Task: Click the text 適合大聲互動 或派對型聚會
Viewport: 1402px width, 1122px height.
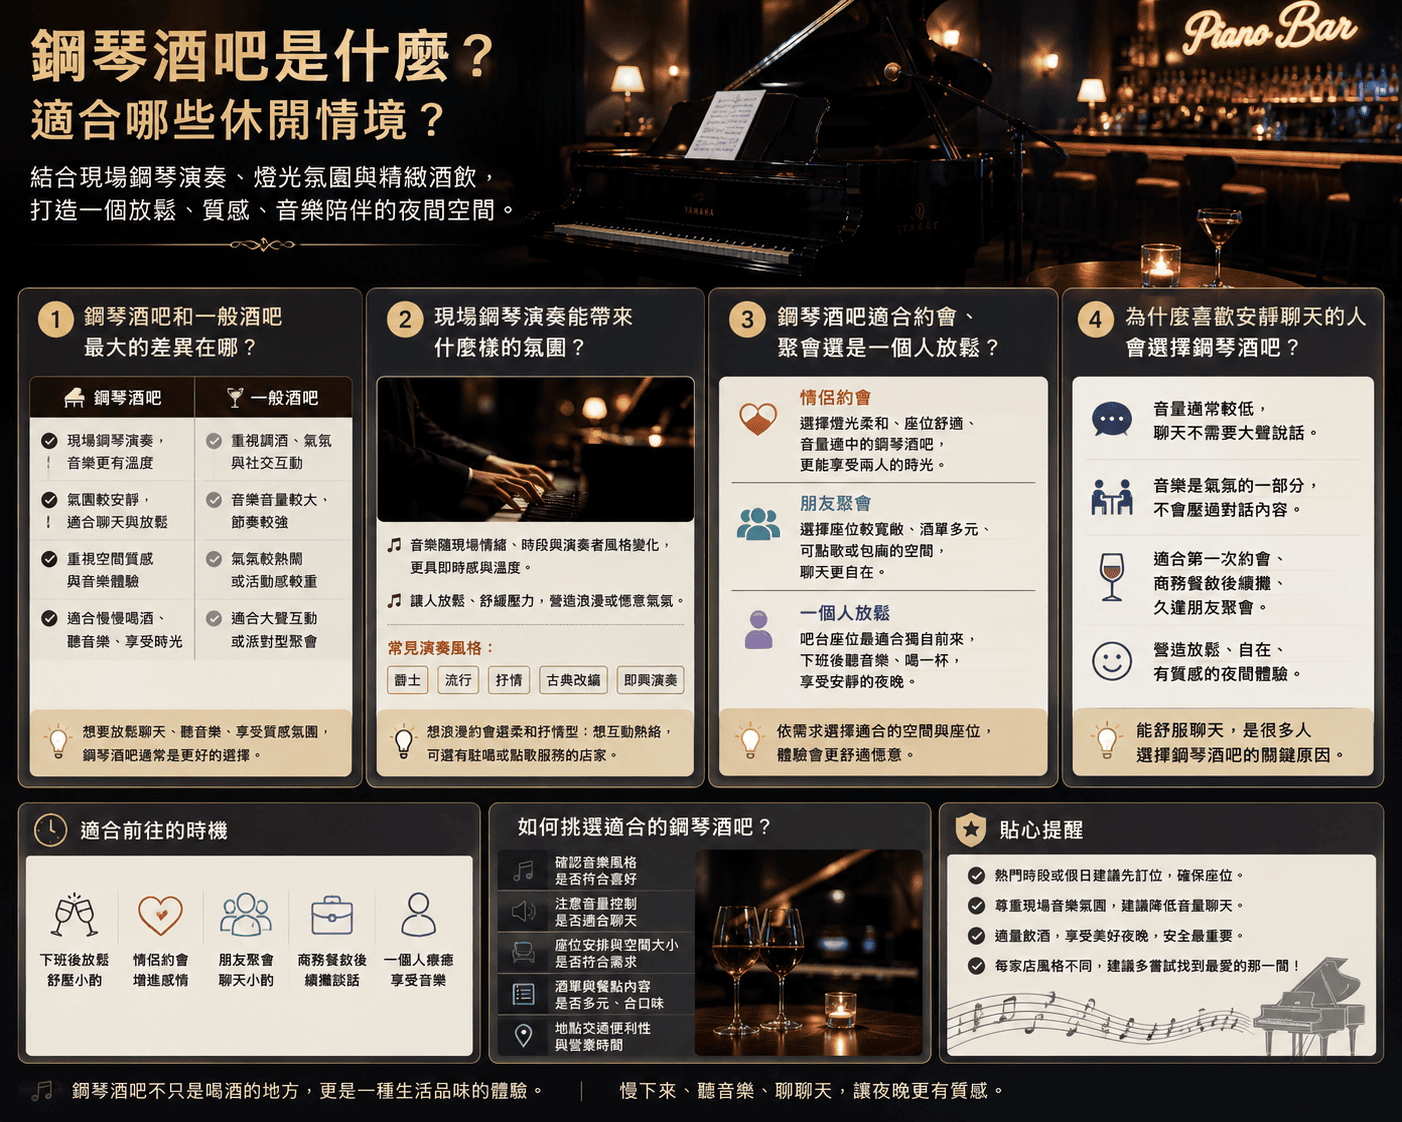Action: pyautogui.click(x=274, y=629)
